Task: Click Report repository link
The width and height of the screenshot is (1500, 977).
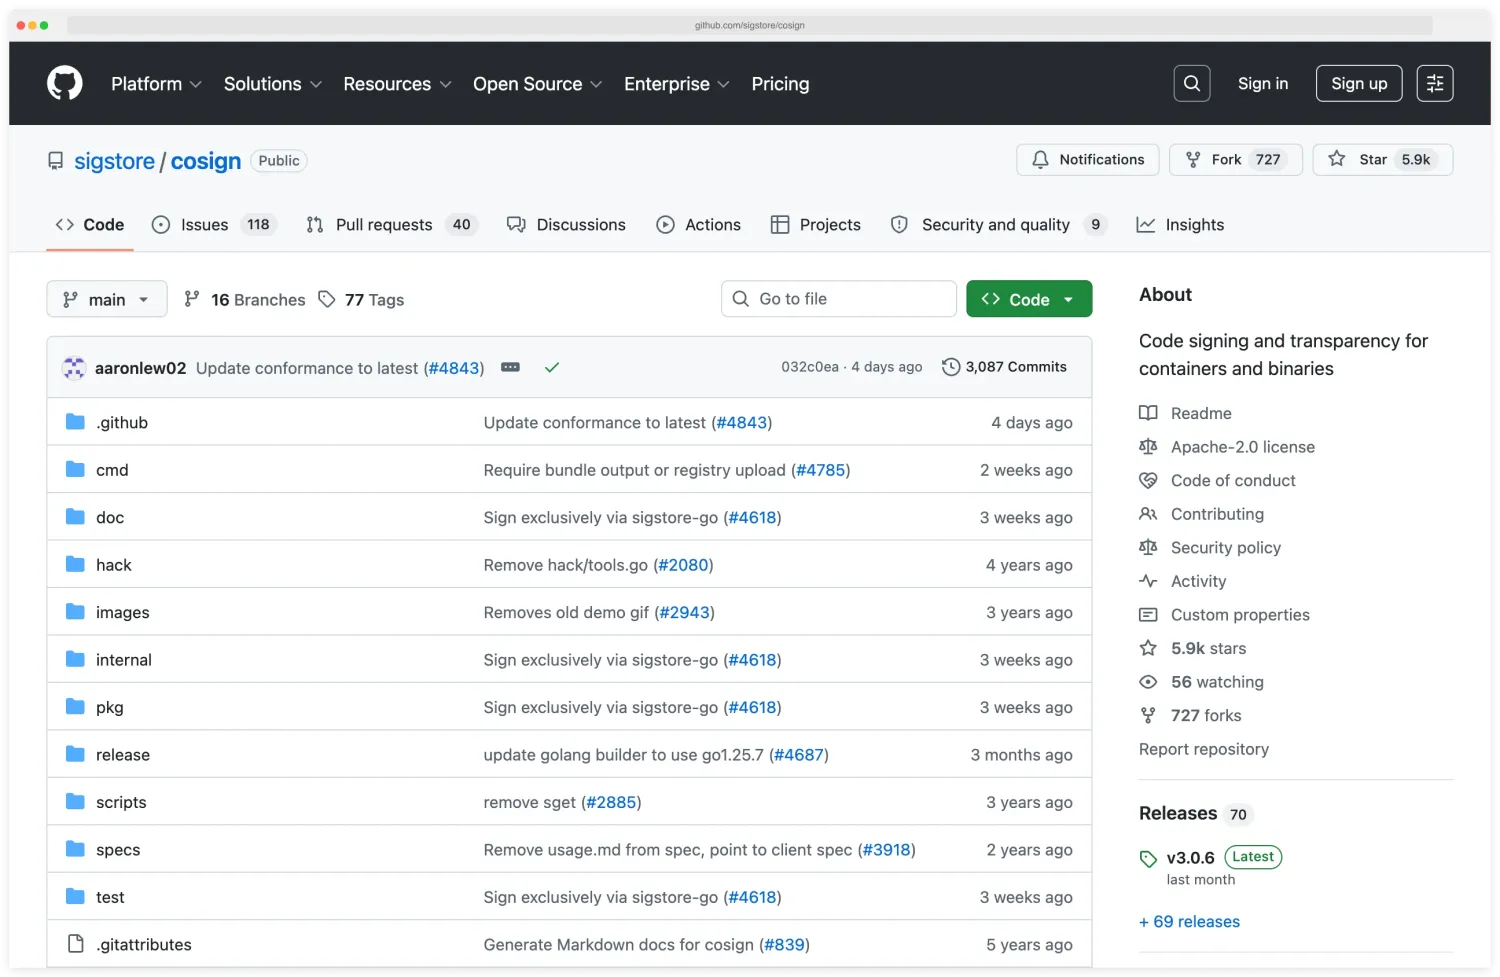Action: click(1203, 749)
